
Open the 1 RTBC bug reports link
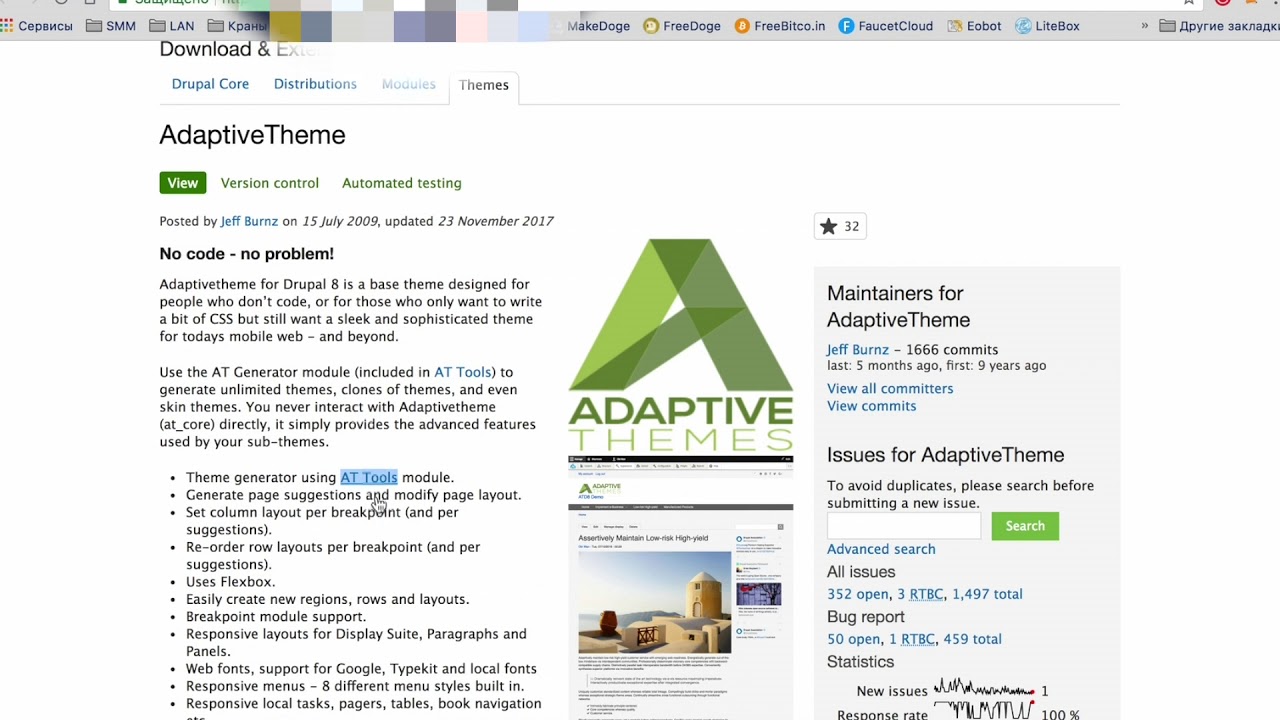pos(912,639)
